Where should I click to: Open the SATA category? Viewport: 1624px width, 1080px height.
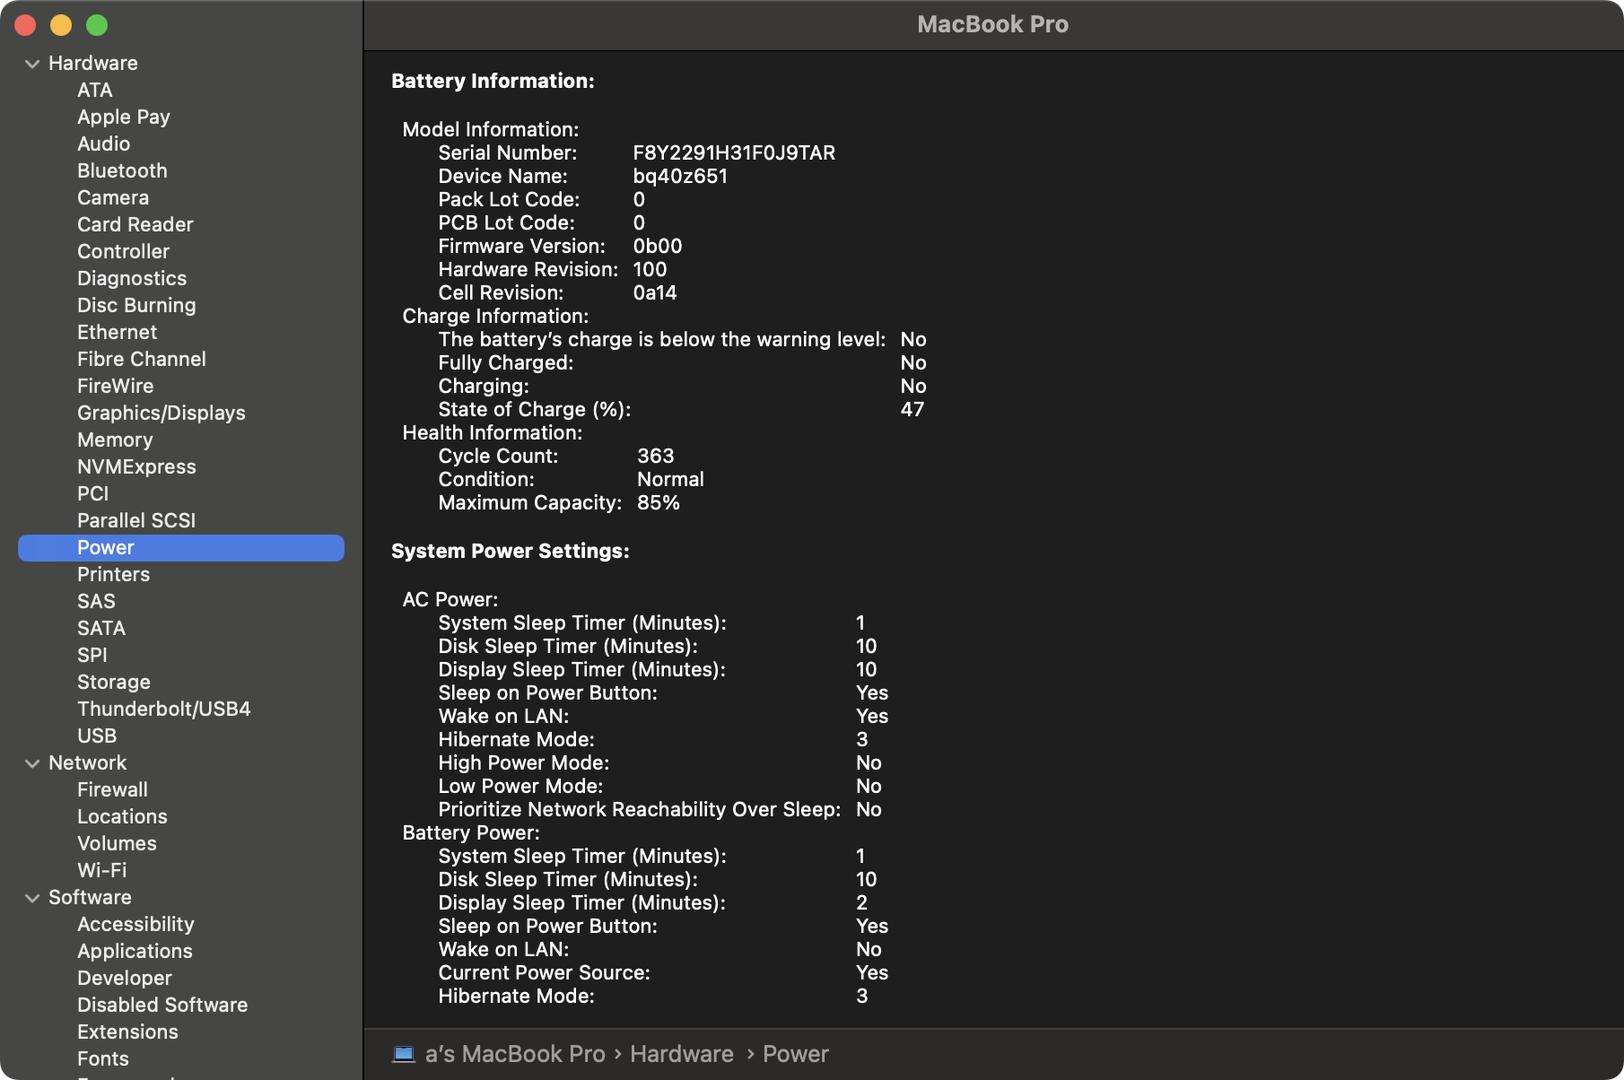(x=101, y=629)
